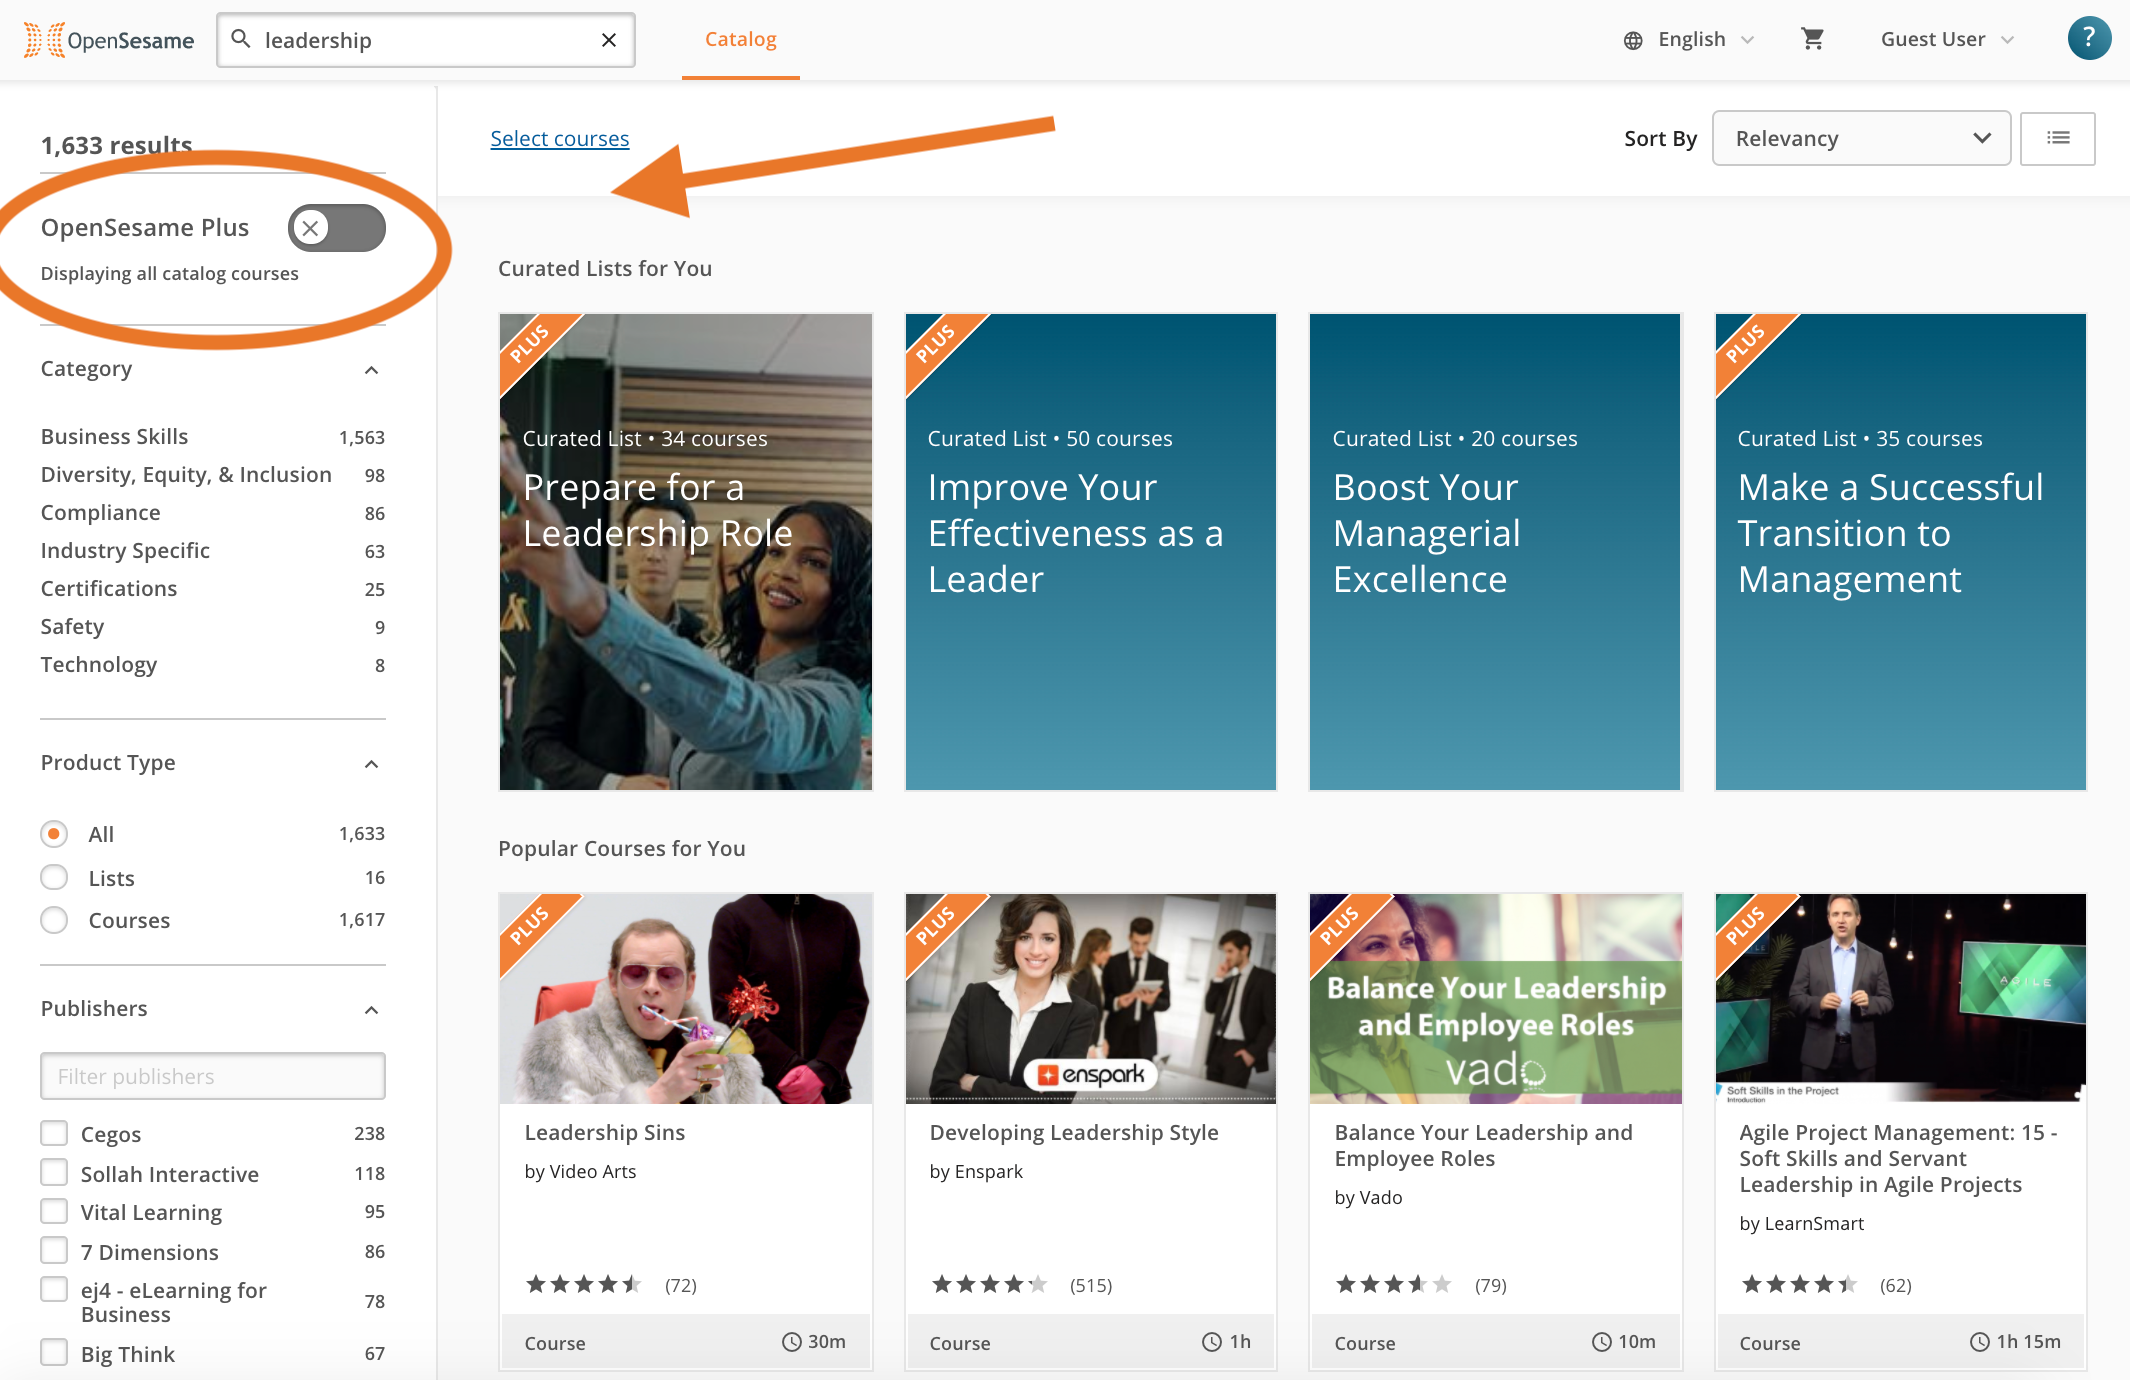Open the Sort By Relevancy dropdown

(x=1861, y=138)
